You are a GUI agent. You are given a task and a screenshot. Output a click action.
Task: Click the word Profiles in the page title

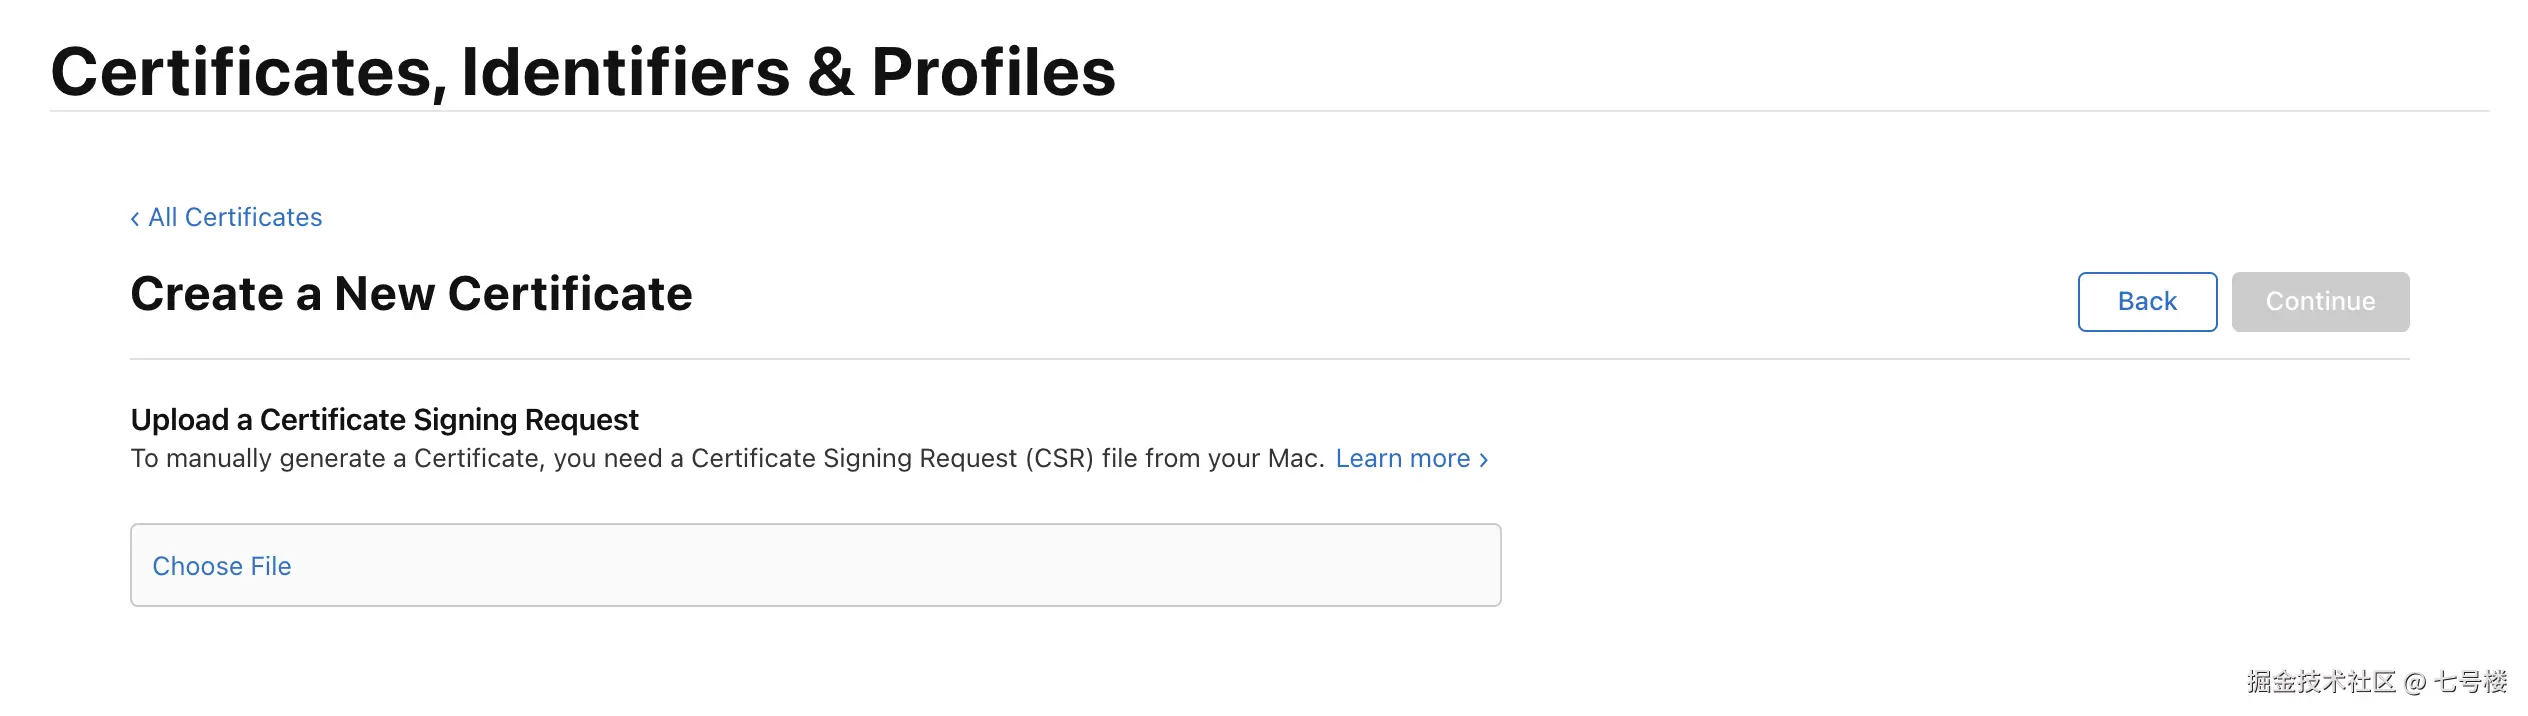[993, 72]
